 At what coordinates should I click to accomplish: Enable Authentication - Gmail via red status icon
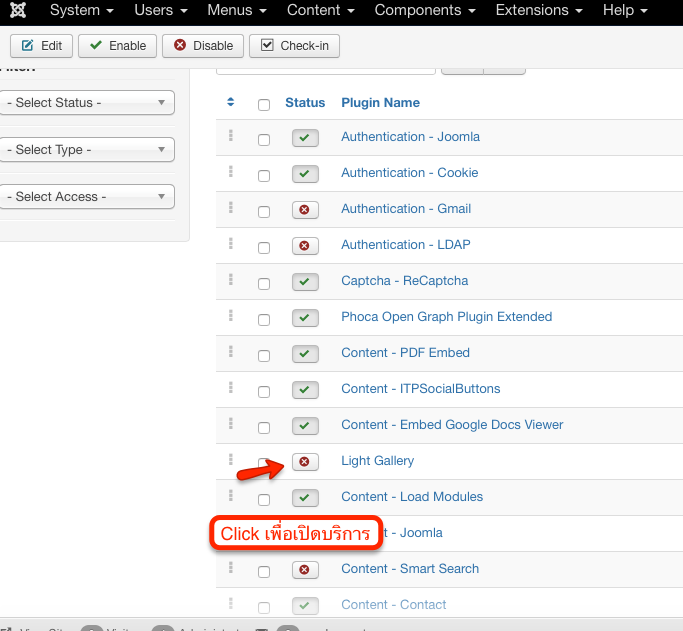pyautogui.click(x=305, y=210)
